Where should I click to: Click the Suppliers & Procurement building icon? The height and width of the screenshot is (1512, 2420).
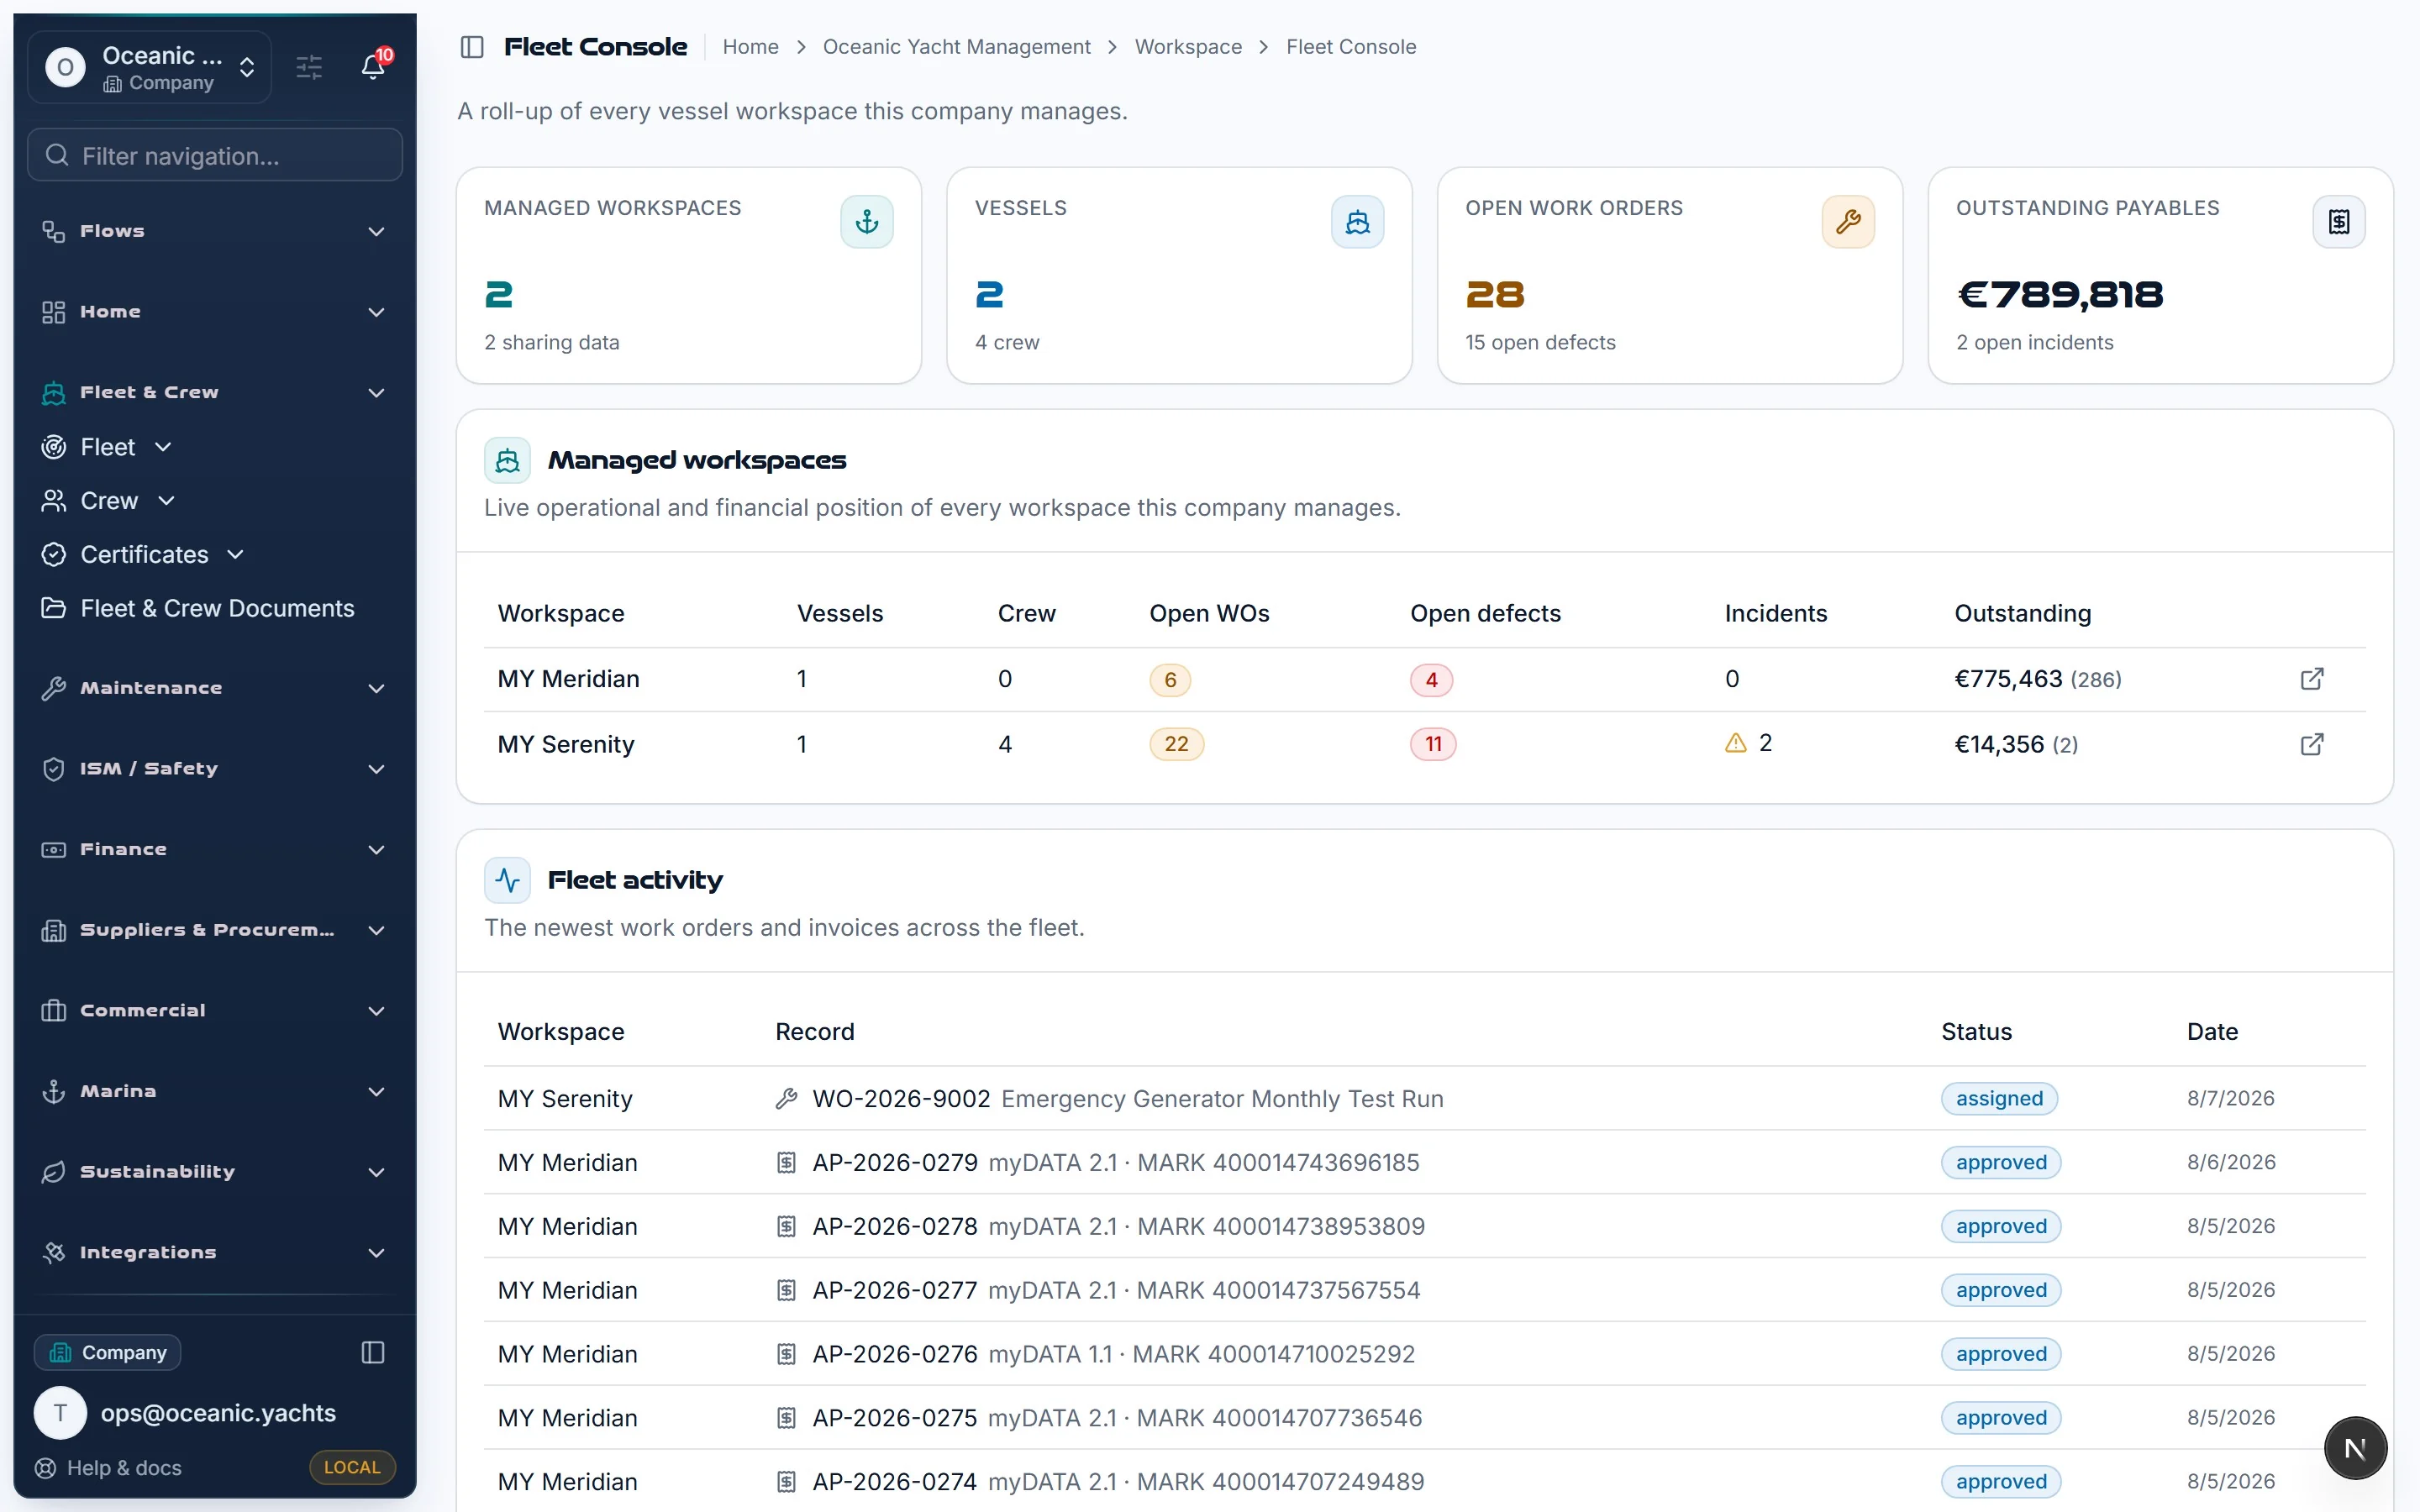pyautogui.click(x=54, y=930)
